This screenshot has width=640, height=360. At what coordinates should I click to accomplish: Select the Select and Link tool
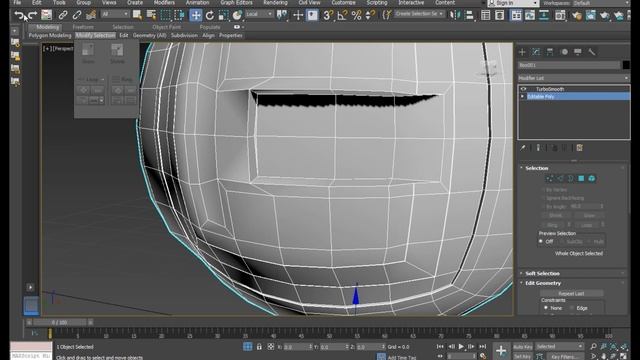click(62, 16)
